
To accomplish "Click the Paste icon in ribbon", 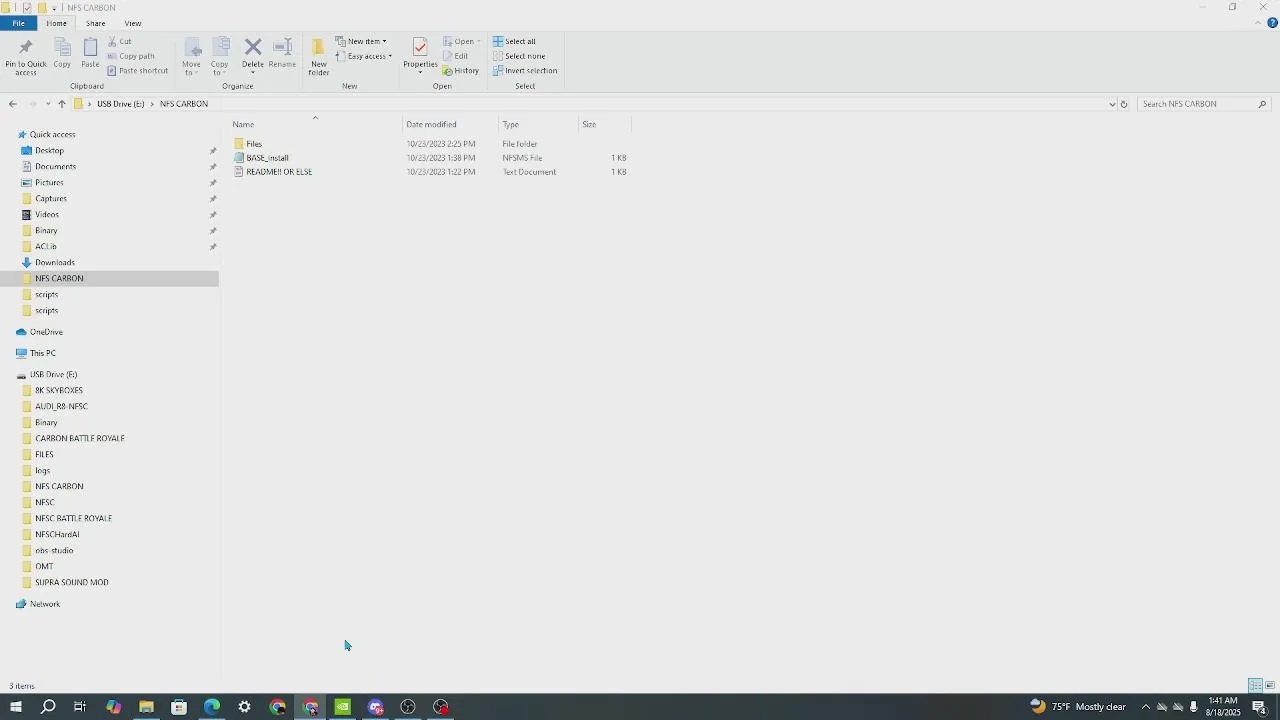I will [x=90, y=48].
